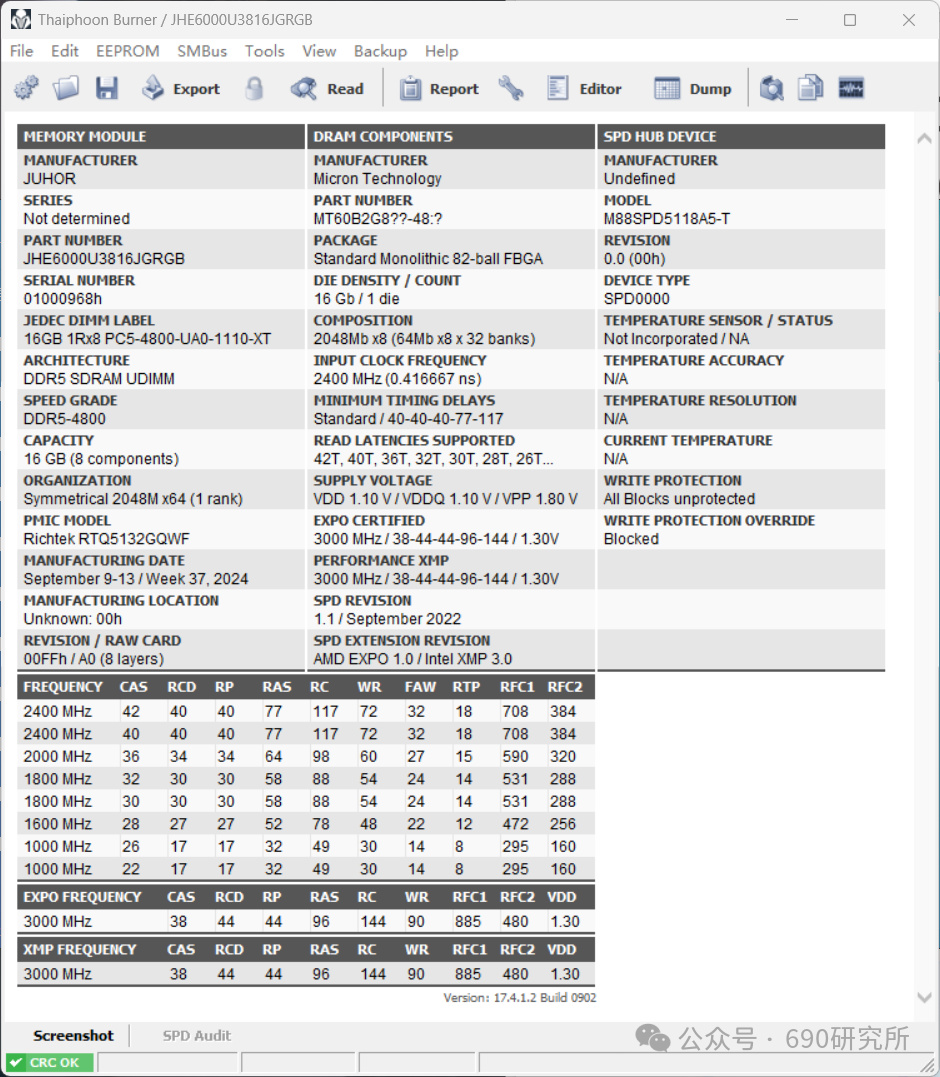Click the MEMORY MODULE section header

click(x=161, y=137)
